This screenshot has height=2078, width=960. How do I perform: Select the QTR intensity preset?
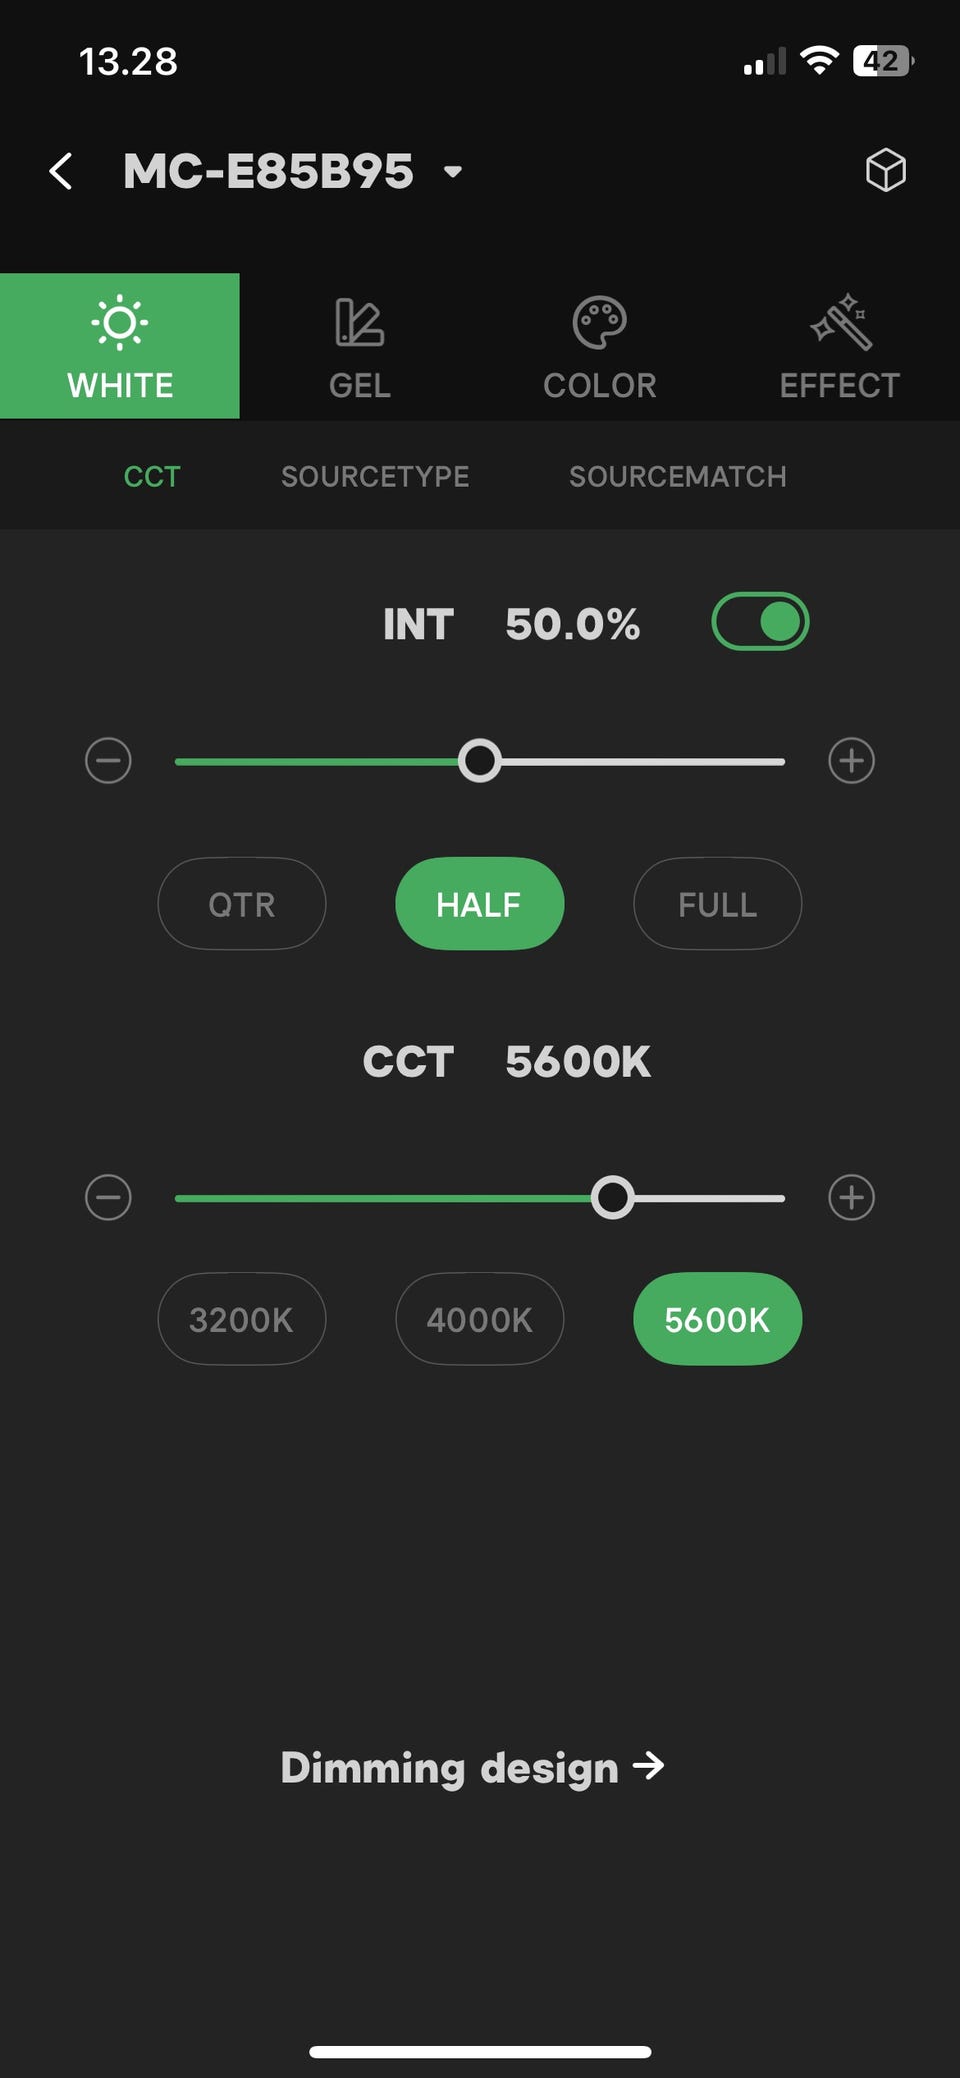pos(242,904)
